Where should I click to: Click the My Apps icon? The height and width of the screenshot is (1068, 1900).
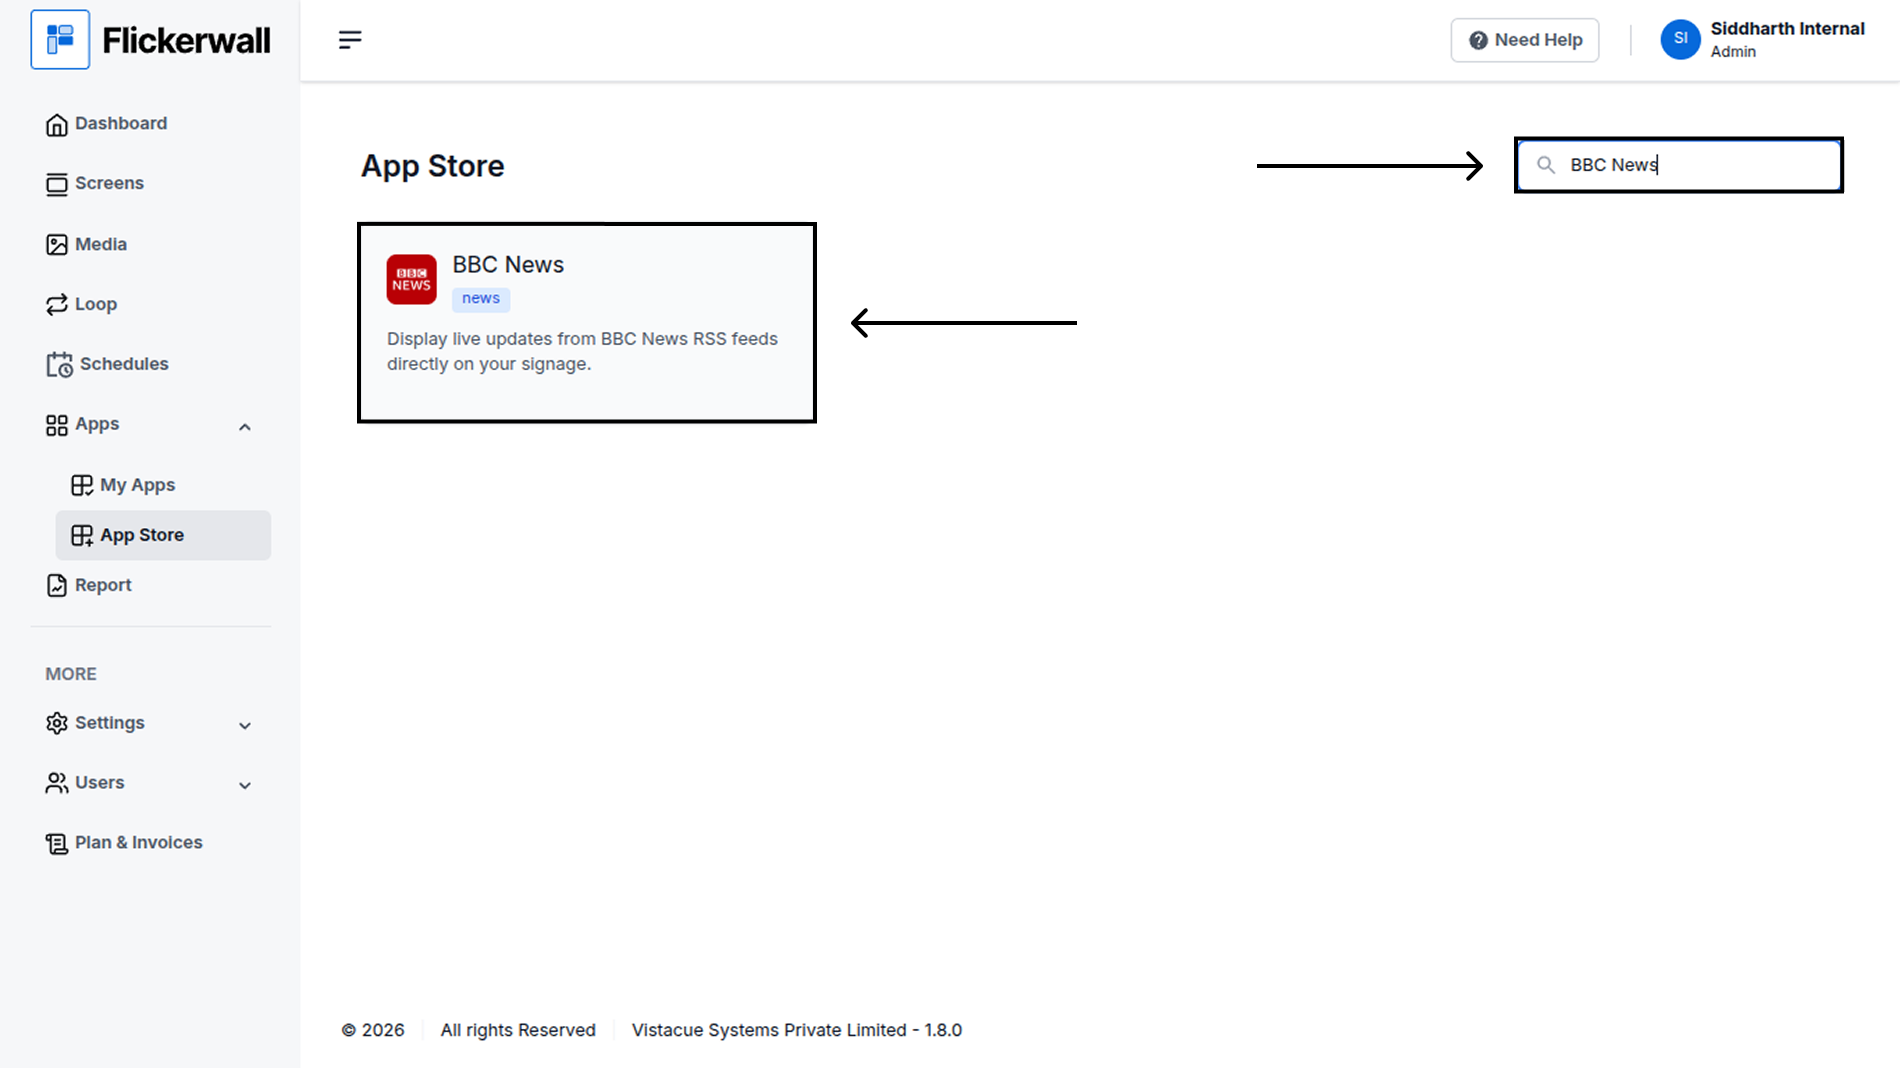click(x=82, y=486)
